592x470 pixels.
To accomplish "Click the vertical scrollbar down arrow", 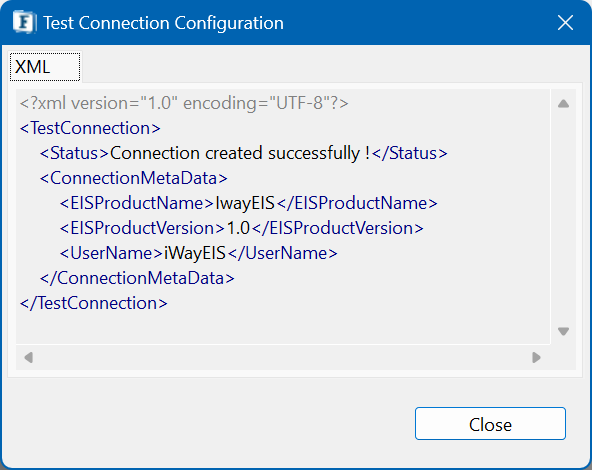I will 563,331.
